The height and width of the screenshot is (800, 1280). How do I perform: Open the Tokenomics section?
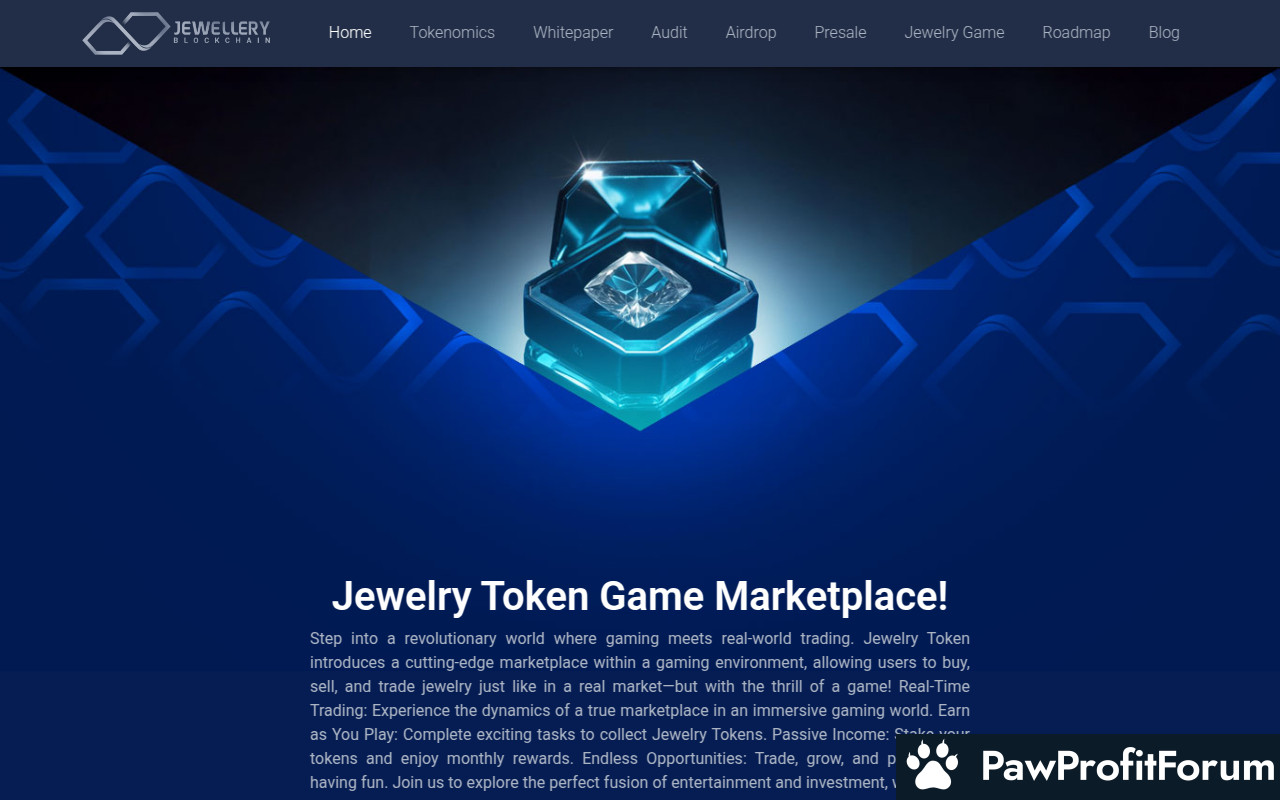[x=452, y=32]
